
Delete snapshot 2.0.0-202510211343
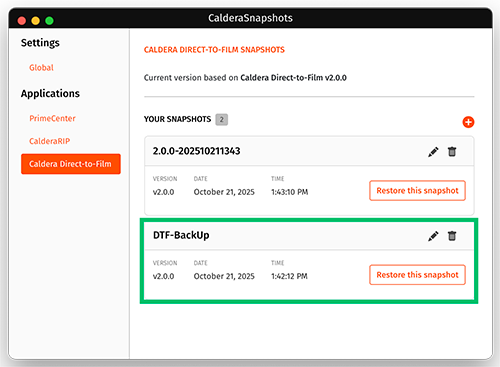click(452, 152)
